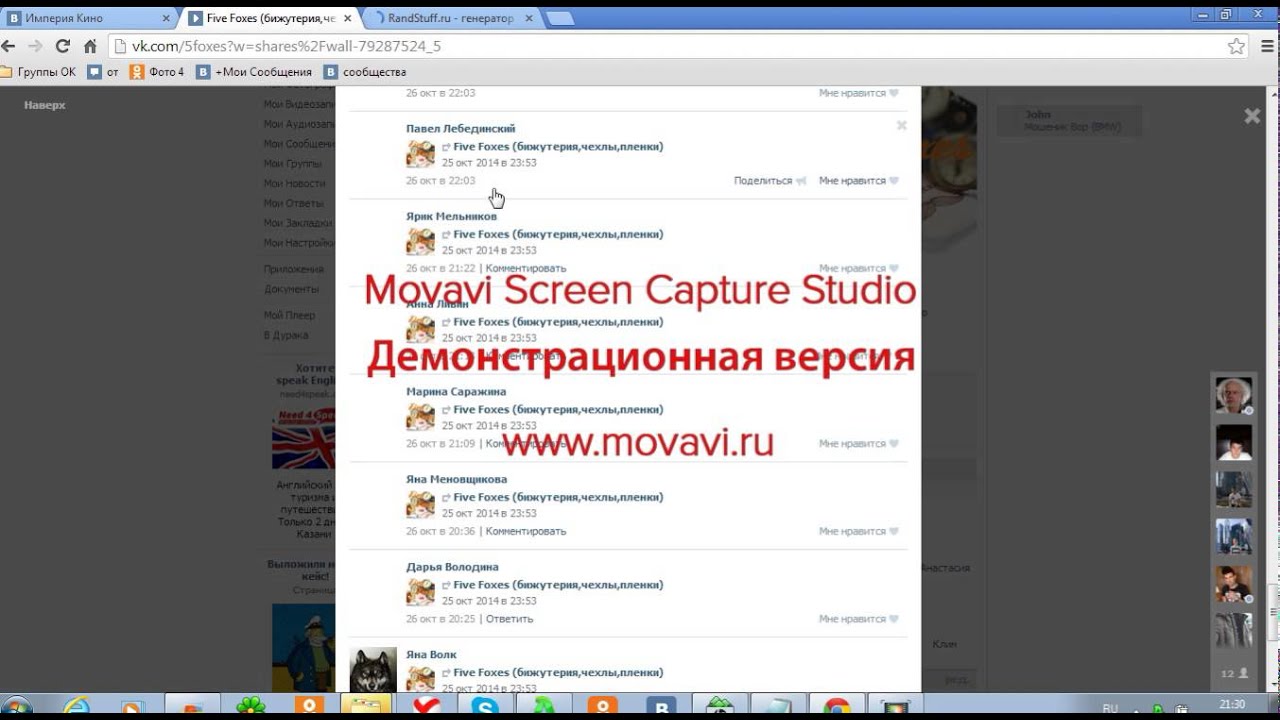
Task: Open the Группы ОК bookmark folder
Action: [x=38, y=72]
